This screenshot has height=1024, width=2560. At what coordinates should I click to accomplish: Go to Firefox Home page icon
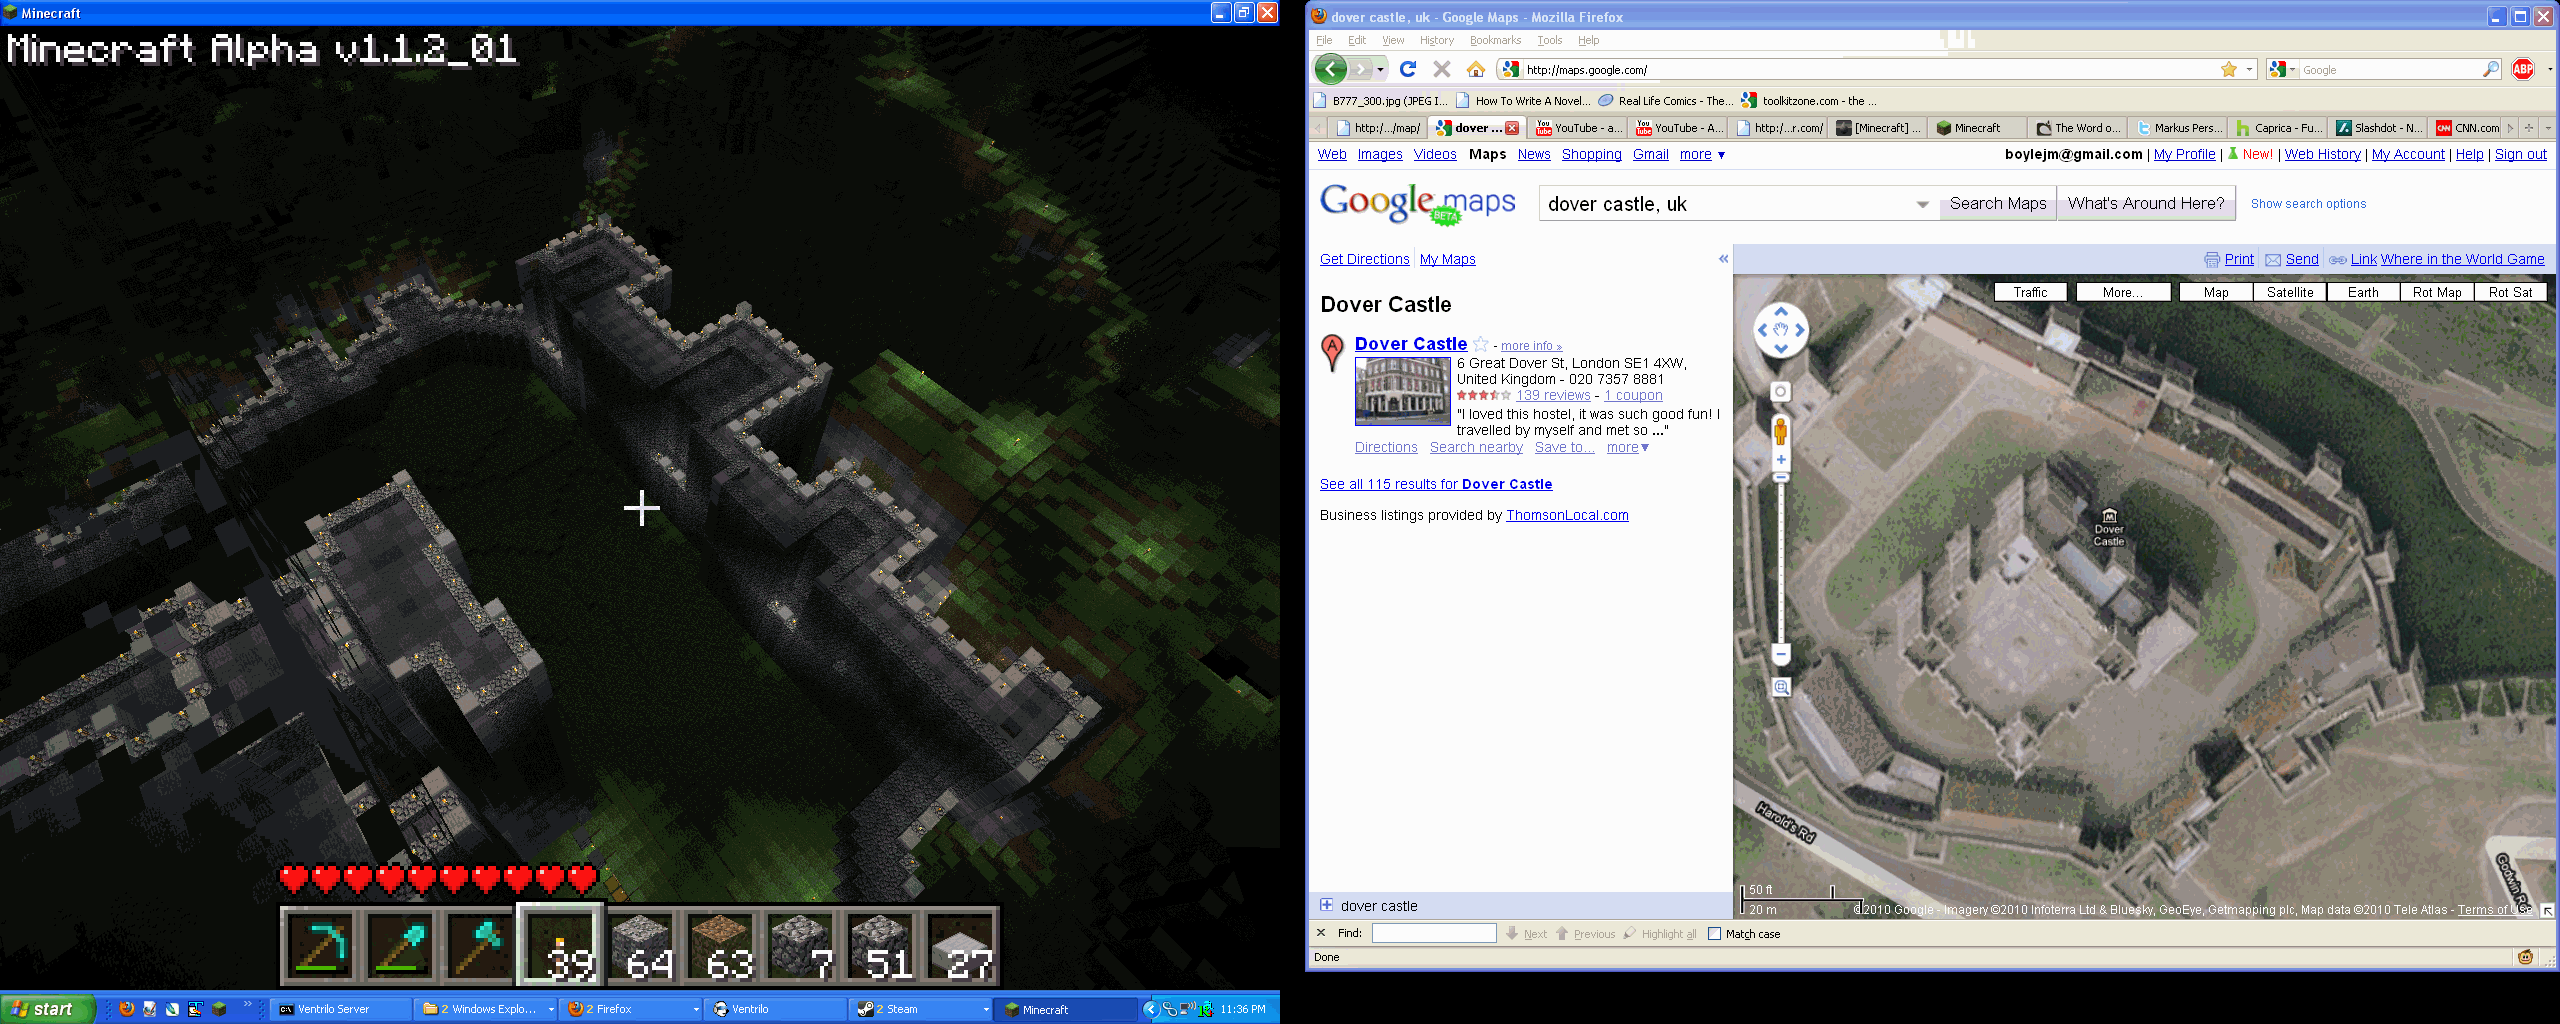[1475, 69]
